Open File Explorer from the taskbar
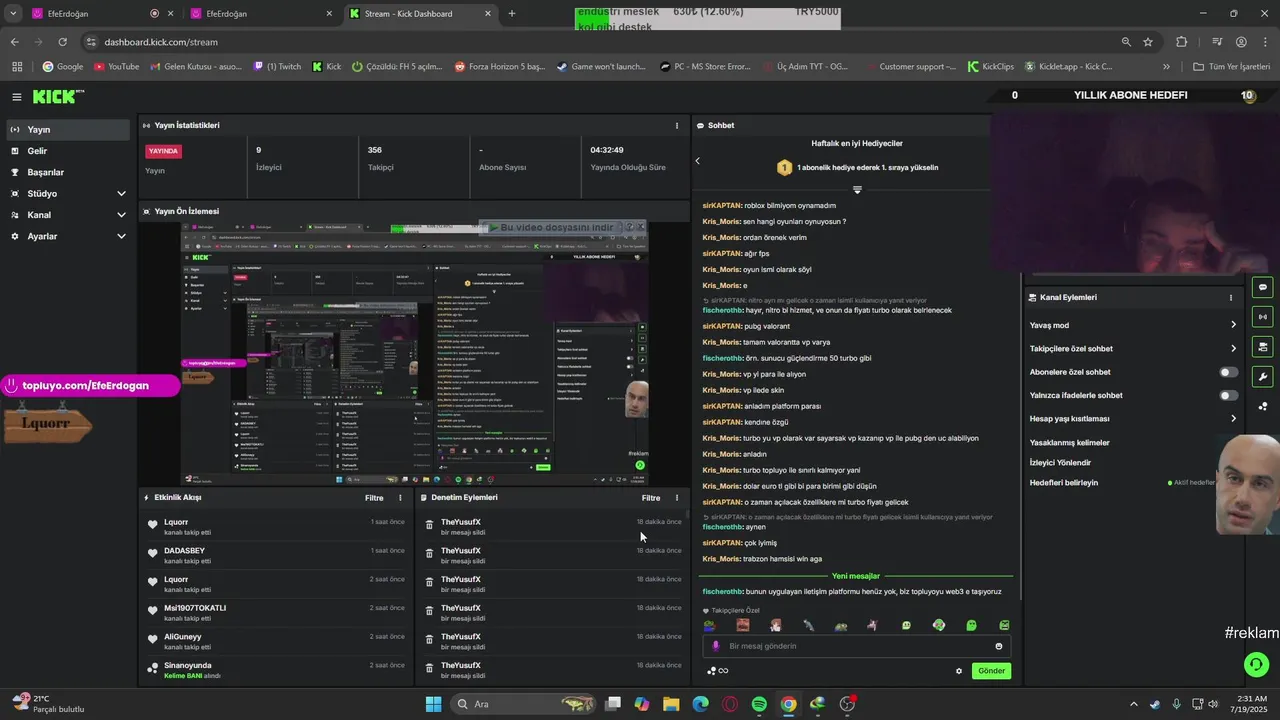The width and height of the screenshot is (1280, 720). (x=671, y=704)
